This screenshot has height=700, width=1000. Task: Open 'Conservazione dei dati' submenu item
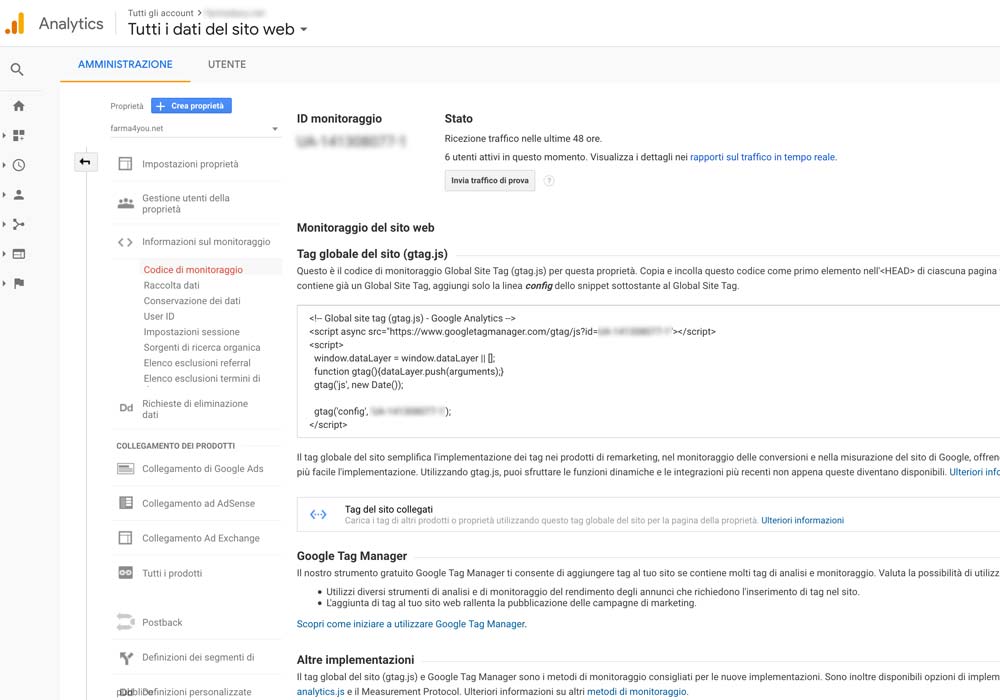coord(192,301)
